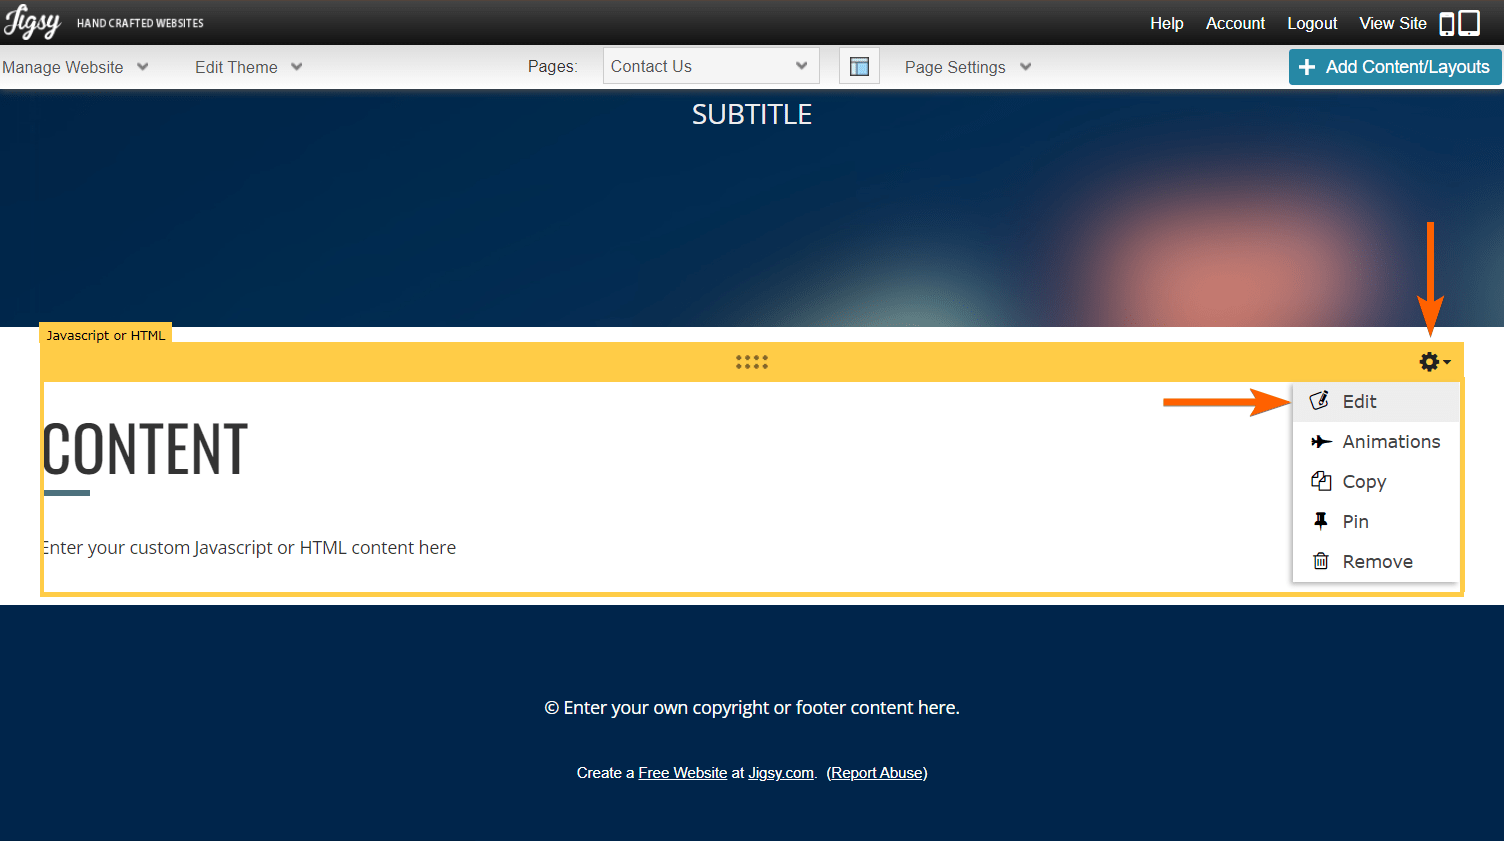Open the gear settings menu on the content block
The image size is (1504, 841).
(x=1428, y=362)
